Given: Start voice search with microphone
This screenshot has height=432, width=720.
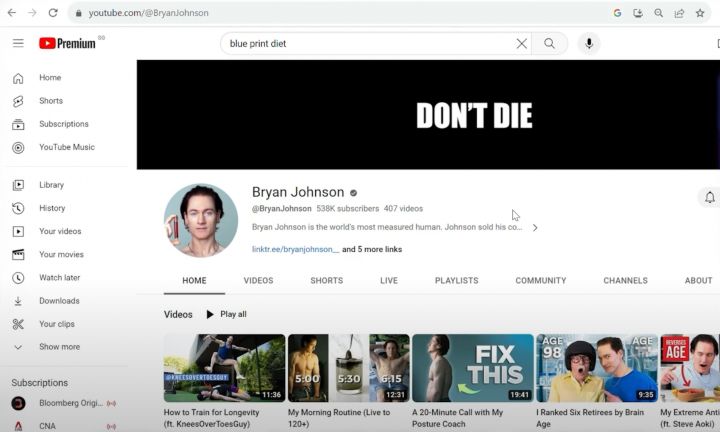Looking at the screenshot, I should tap(589, 44).
